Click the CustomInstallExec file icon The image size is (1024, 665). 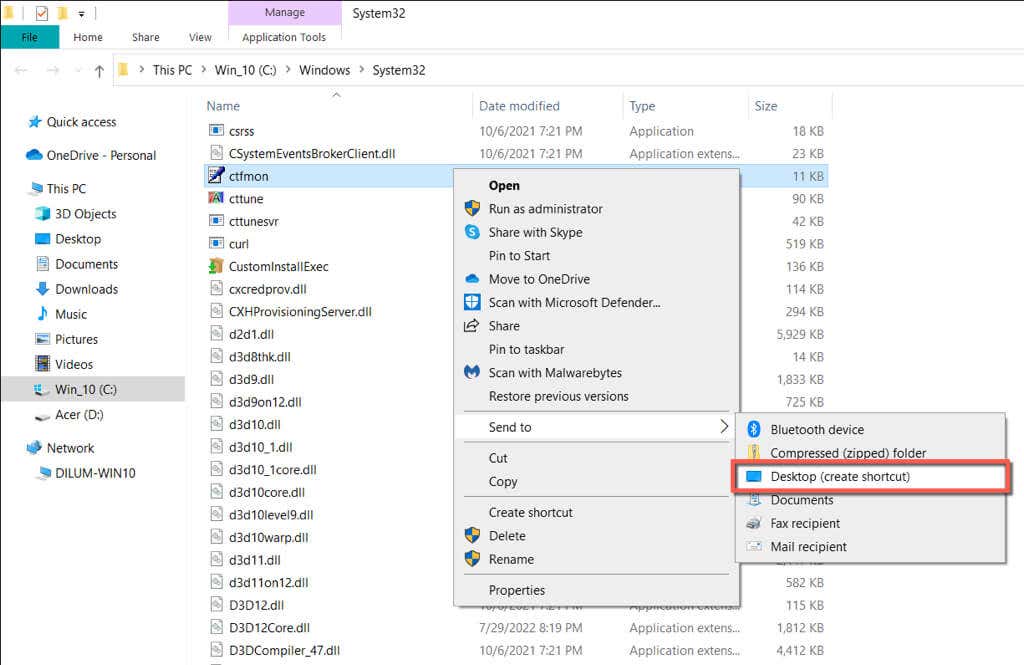216,266
